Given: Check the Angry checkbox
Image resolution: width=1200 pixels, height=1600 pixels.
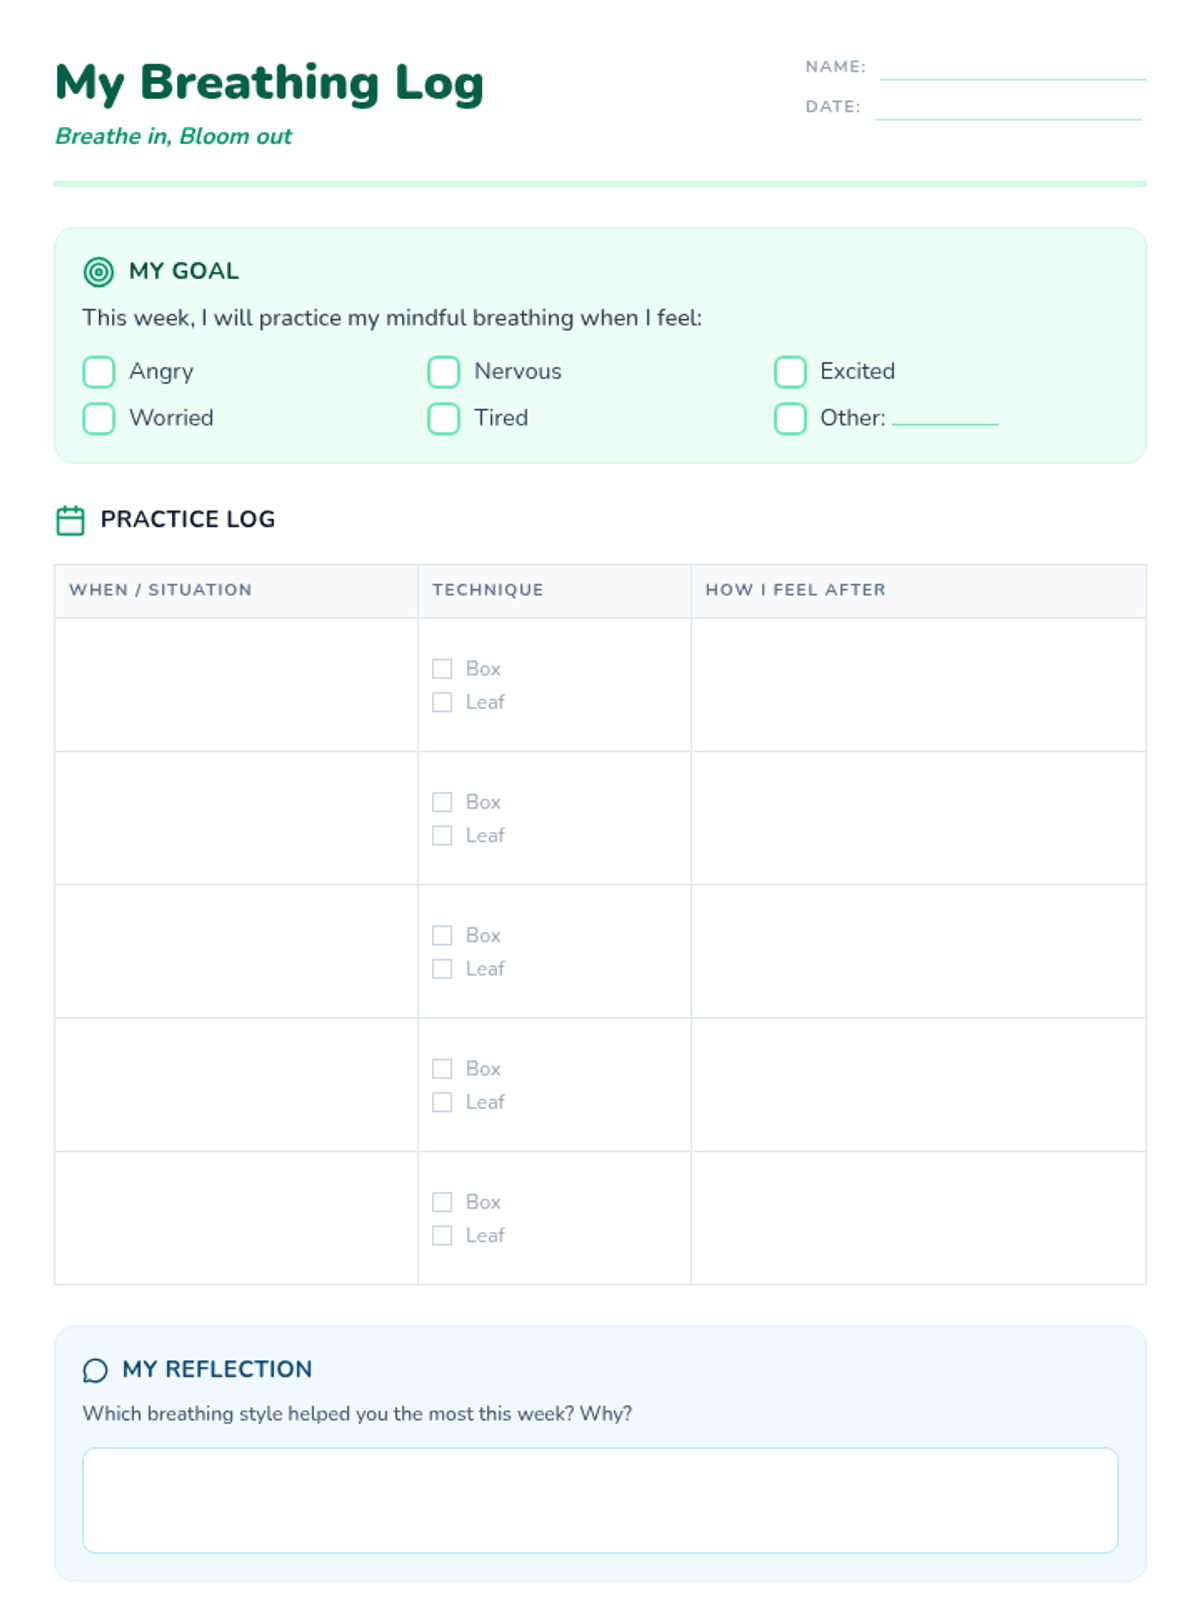Looking at the screenshot, I should [99, 372].
